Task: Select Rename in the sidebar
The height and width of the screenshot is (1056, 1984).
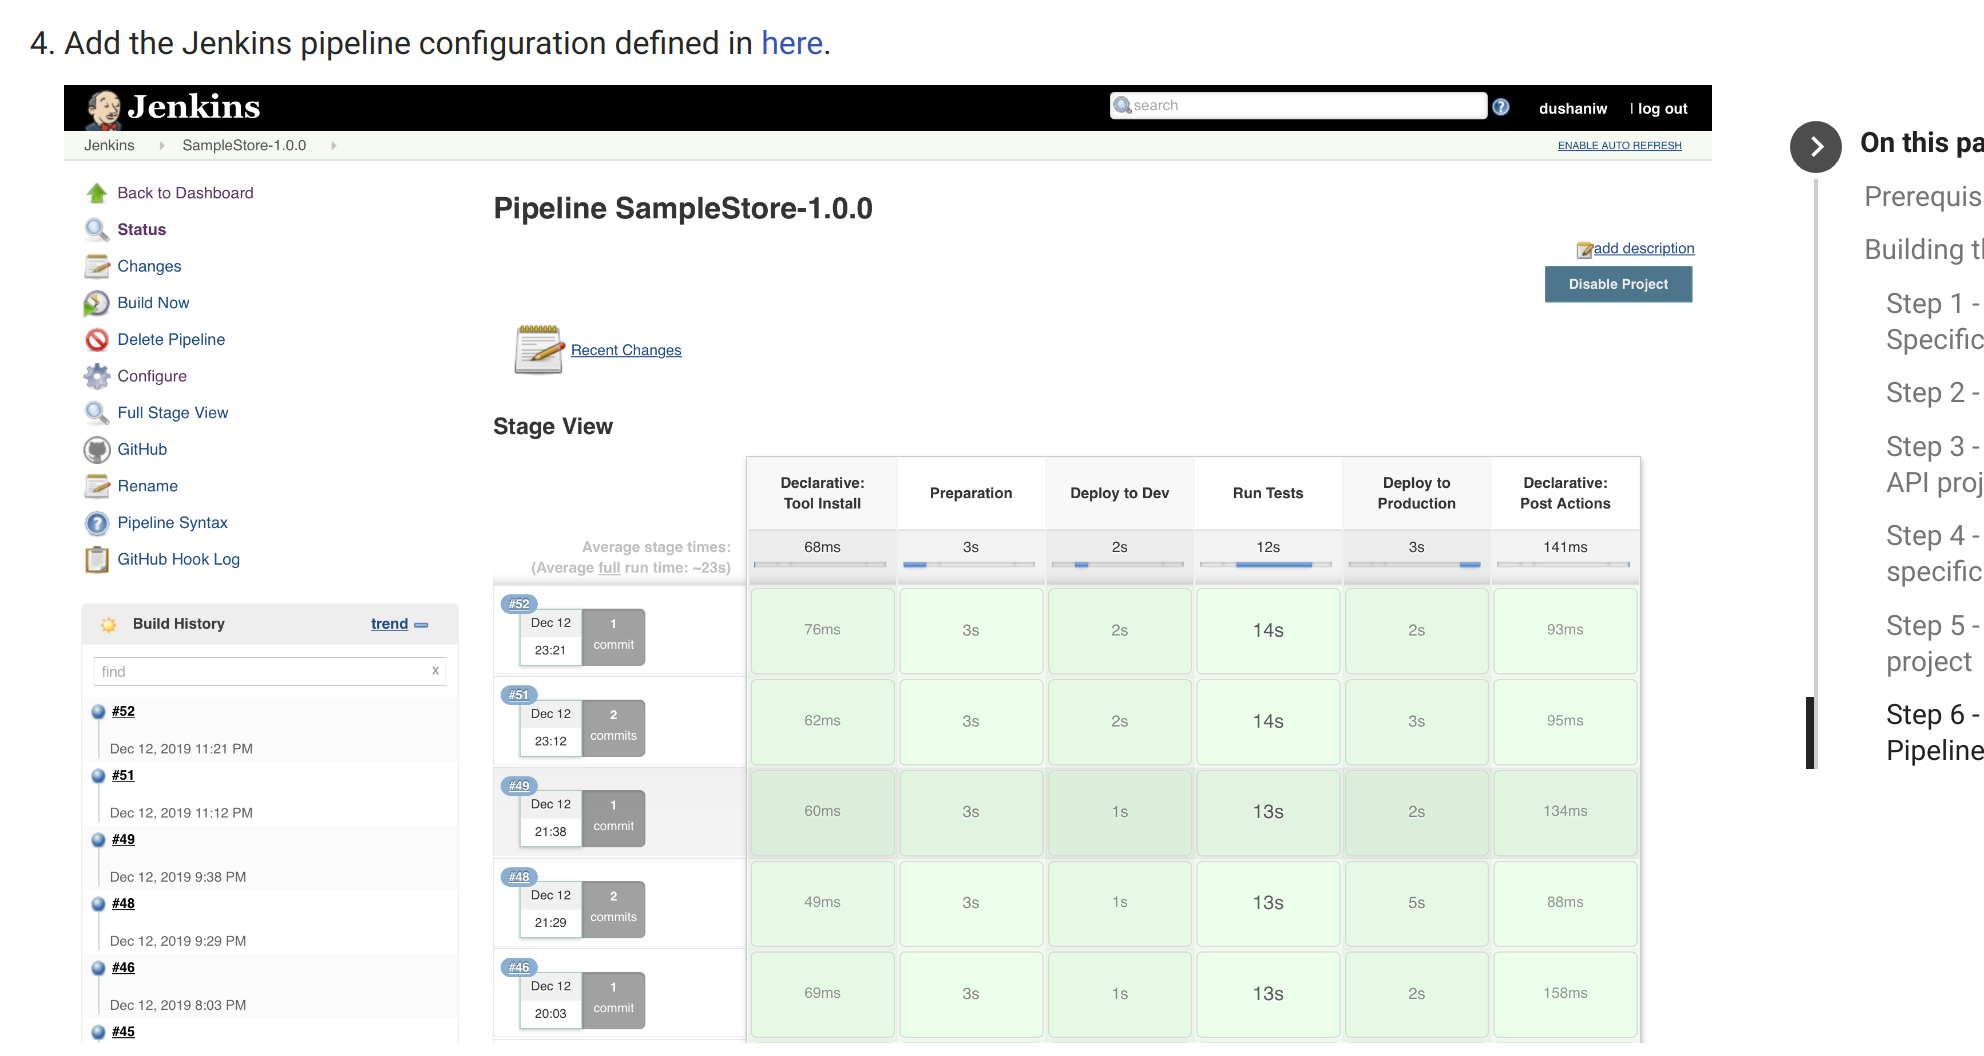Action: pyautogui.click(x=147, y=486)
